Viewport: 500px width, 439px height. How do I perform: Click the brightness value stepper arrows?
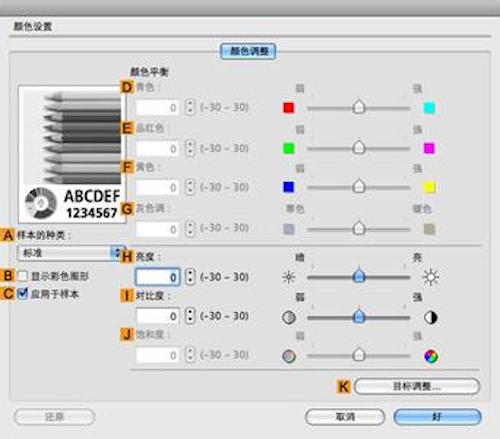[190, 277]
